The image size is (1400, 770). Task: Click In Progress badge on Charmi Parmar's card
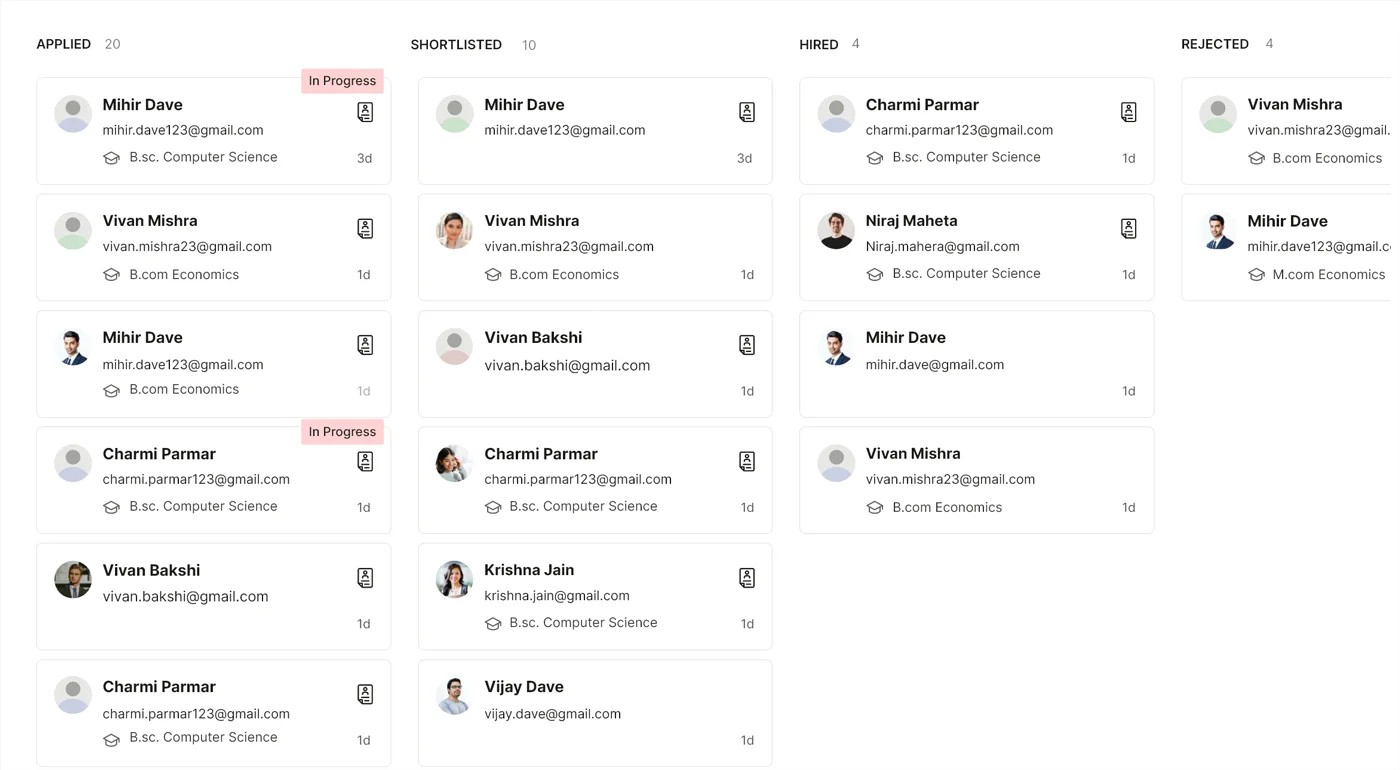(342, 432)
